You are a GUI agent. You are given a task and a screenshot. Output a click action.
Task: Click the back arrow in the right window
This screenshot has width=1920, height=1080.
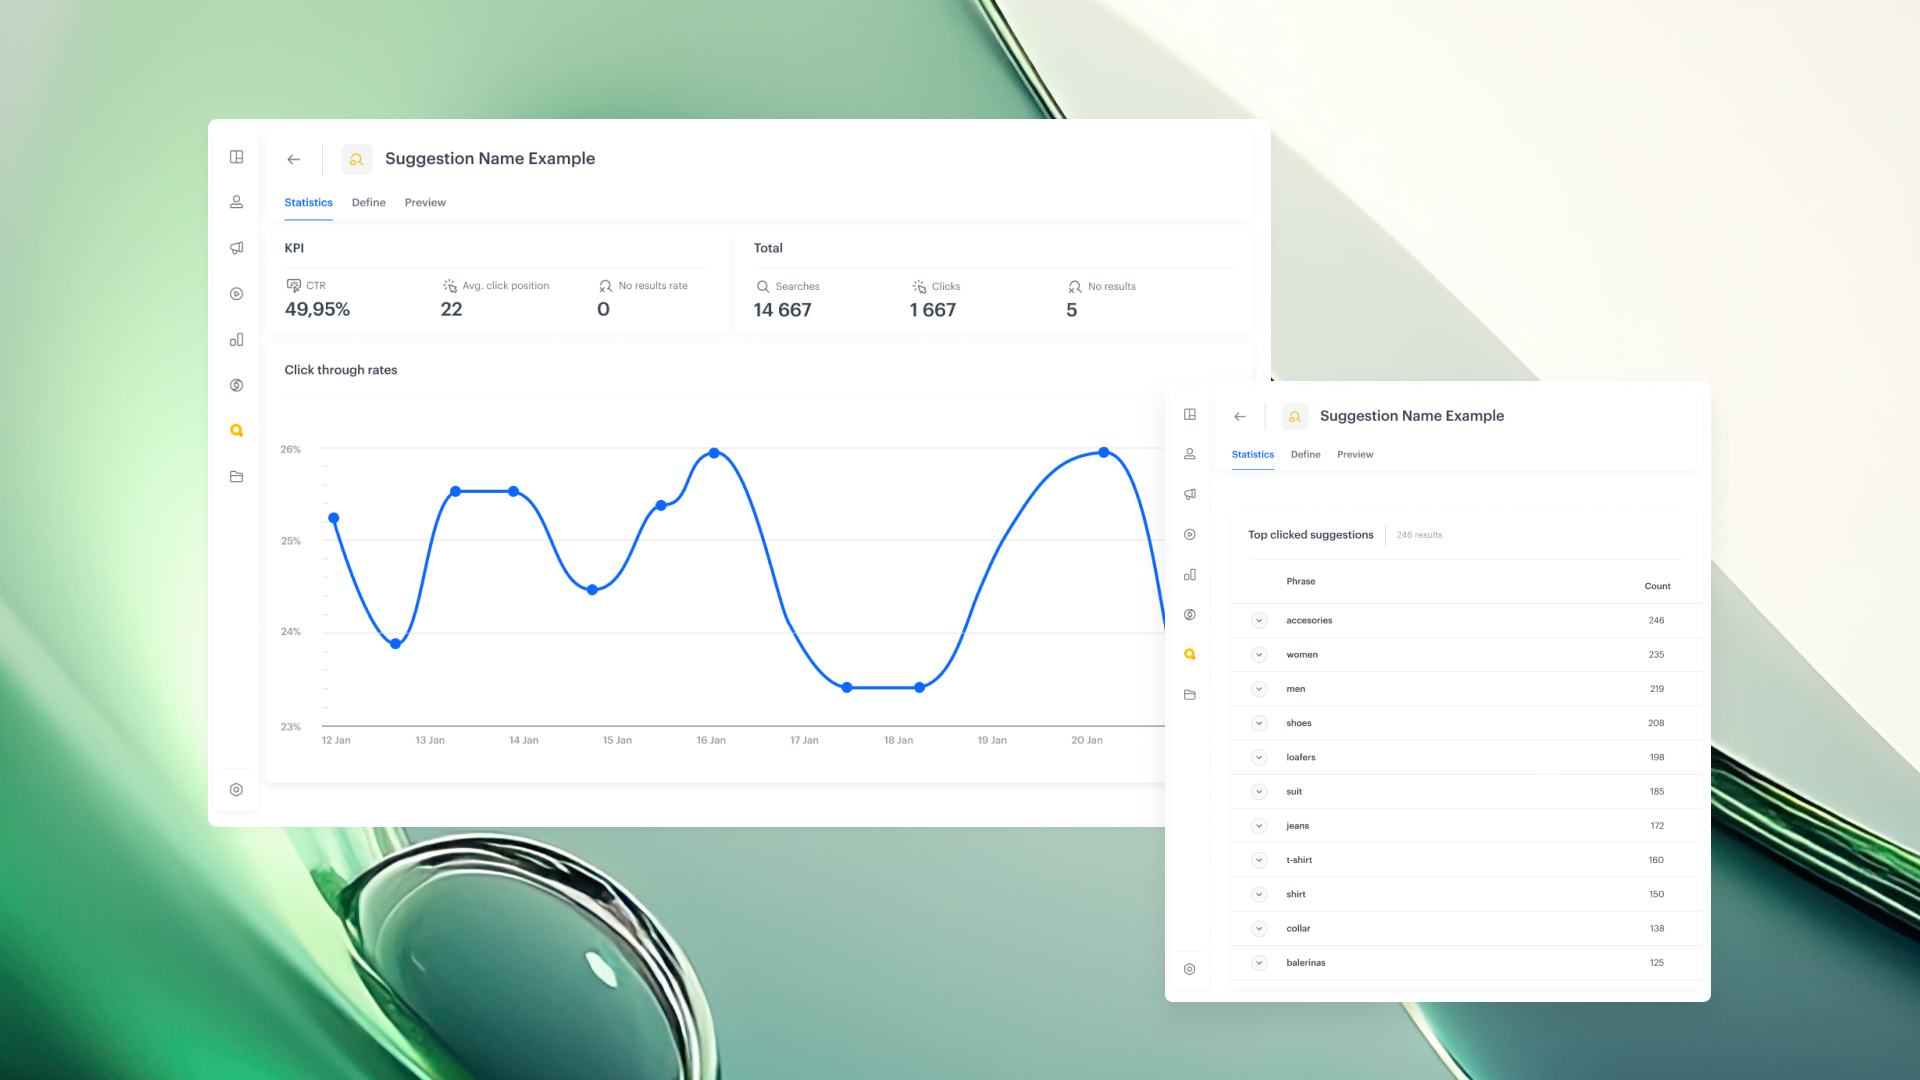[1240, 417]
